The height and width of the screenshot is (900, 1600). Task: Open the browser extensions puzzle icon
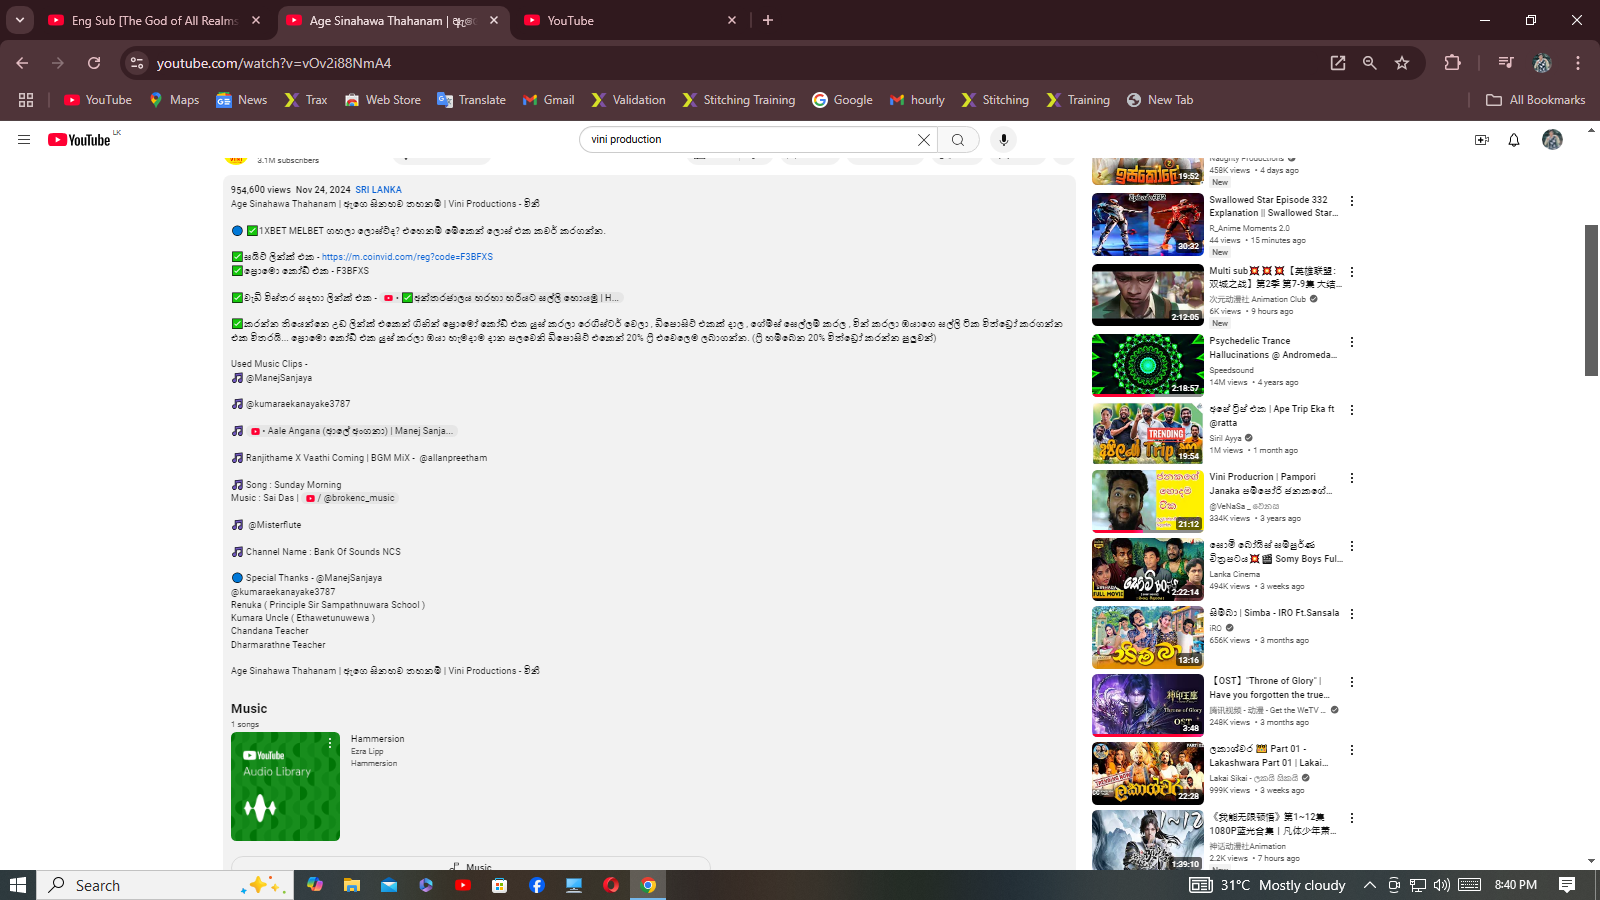(1453, 63)
